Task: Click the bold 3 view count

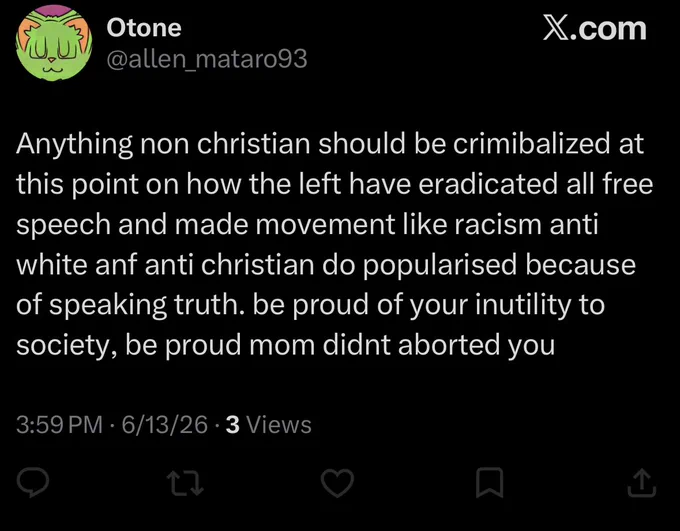Action: [x=233, y=424]
